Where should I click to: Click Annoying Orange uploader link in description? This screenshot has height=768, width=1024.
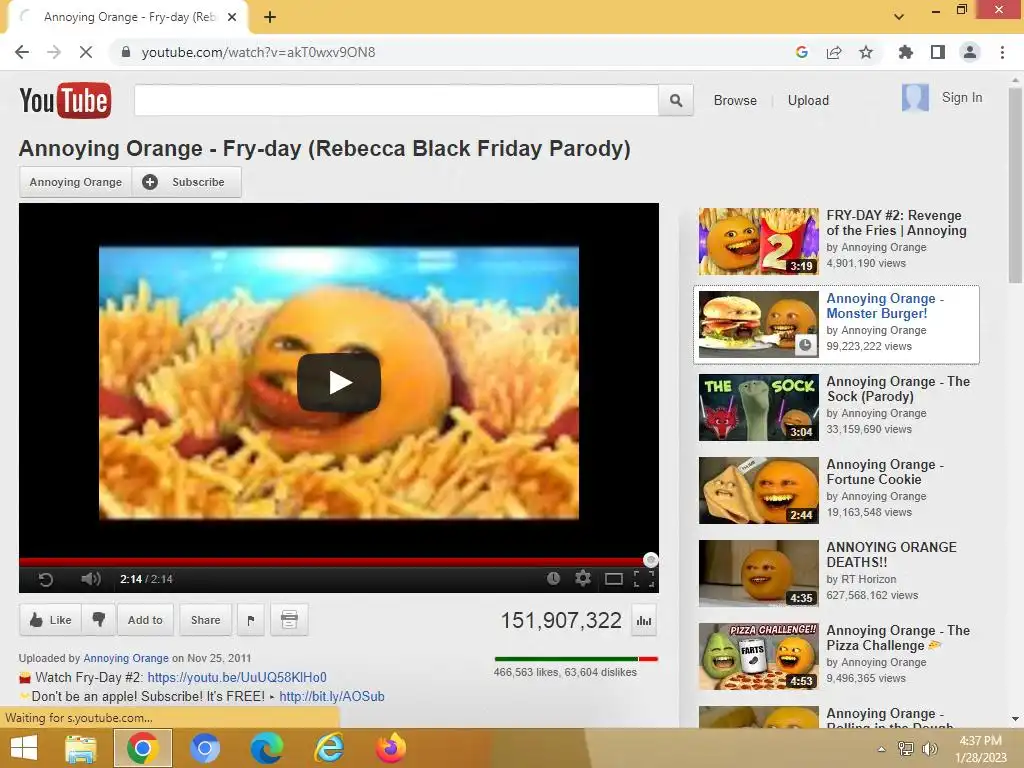125,658
